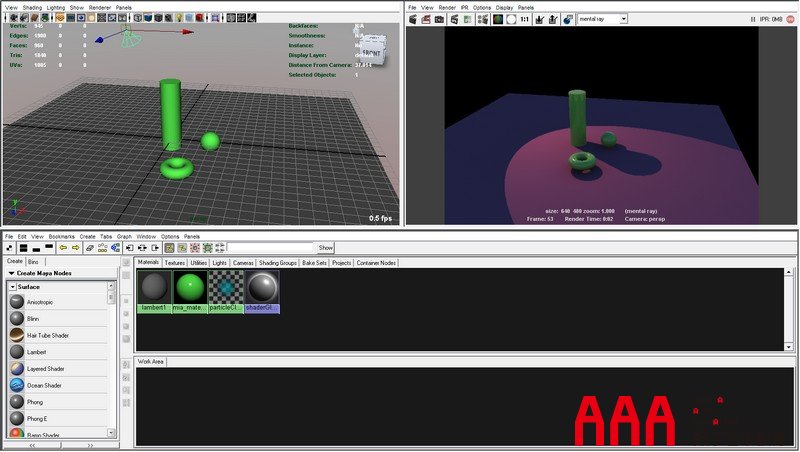Screen dimensions: 800x452
Task: Click the Output Connections icon in Hypershade
Action: [x=155, y=248]
